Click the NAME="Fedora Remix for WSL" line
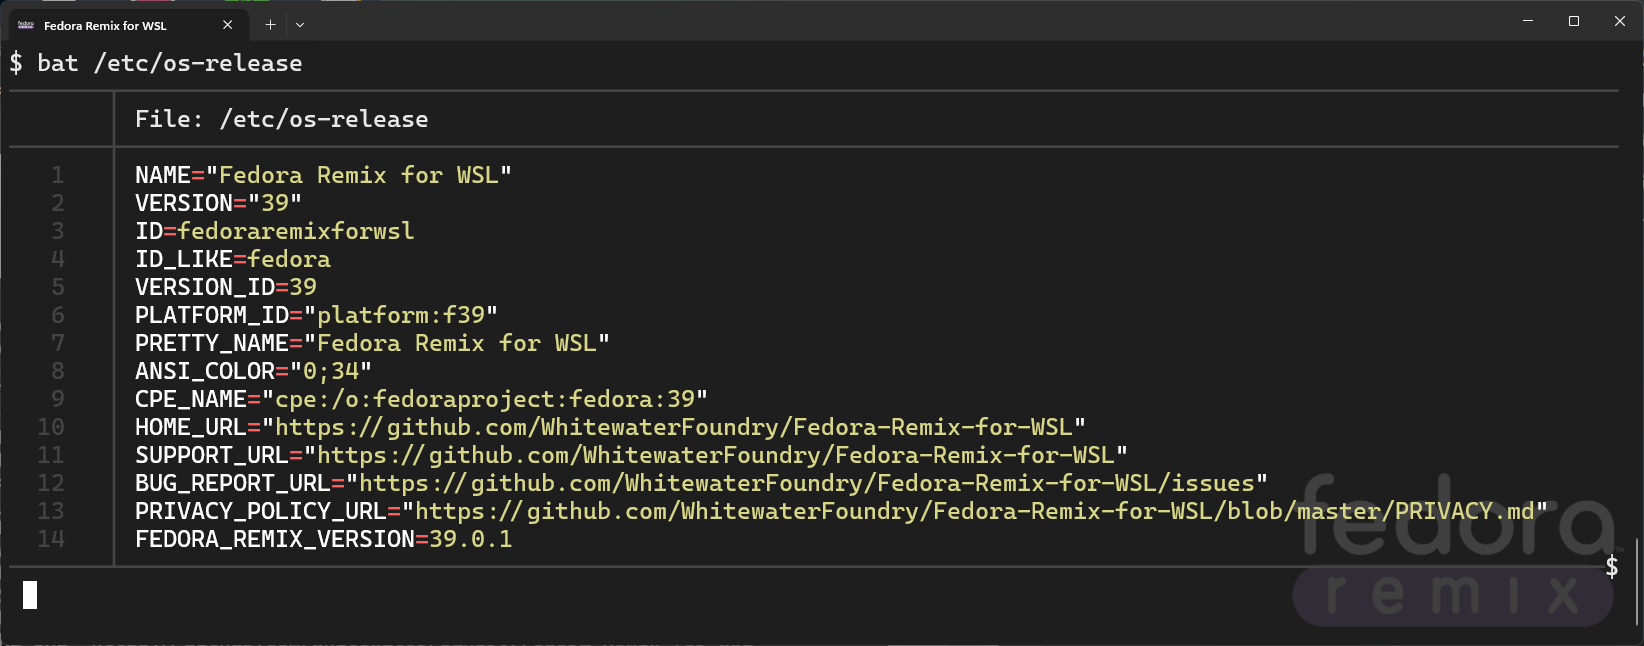The width and height of the screenshot is (1644, 646). [x=324, y=175]
